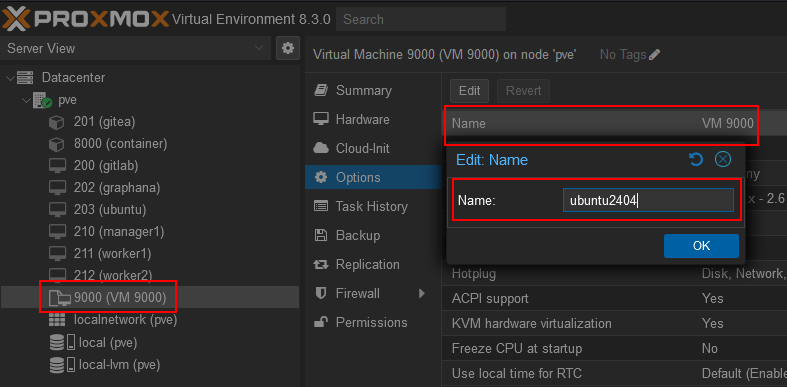Collapse the Datacenter tree node

tap(10, 78)
